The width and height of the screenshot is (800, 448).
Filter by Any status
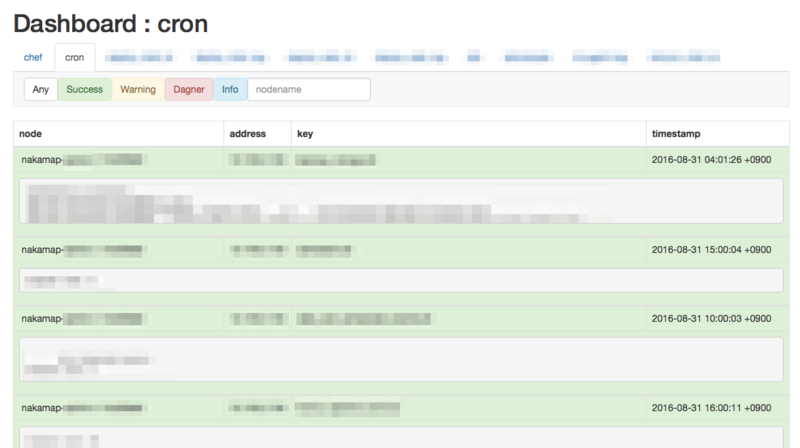[x=40, y=89]
